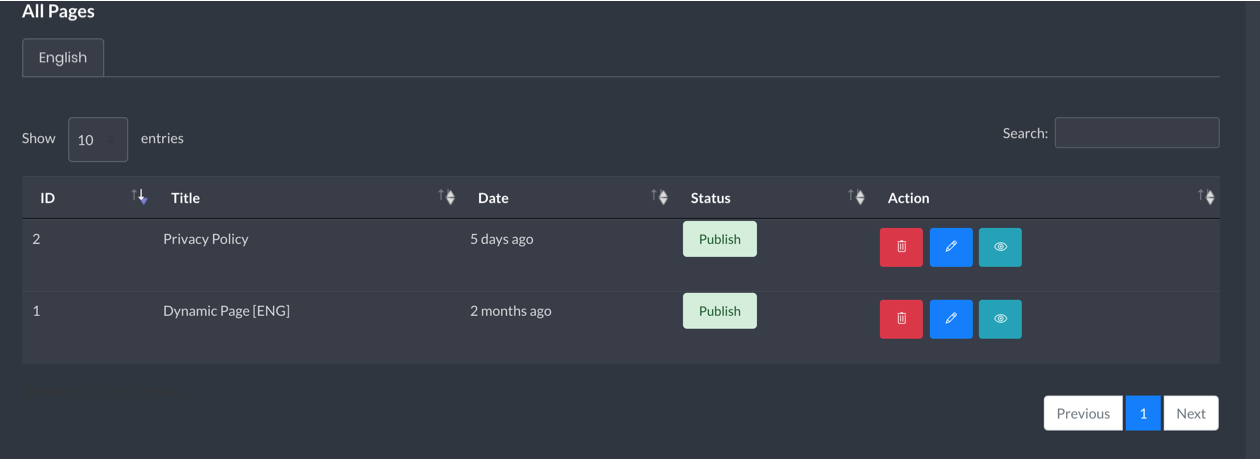Edit the Privacy Policy page
Screen dimensions: 1260x459
point(951,247)
